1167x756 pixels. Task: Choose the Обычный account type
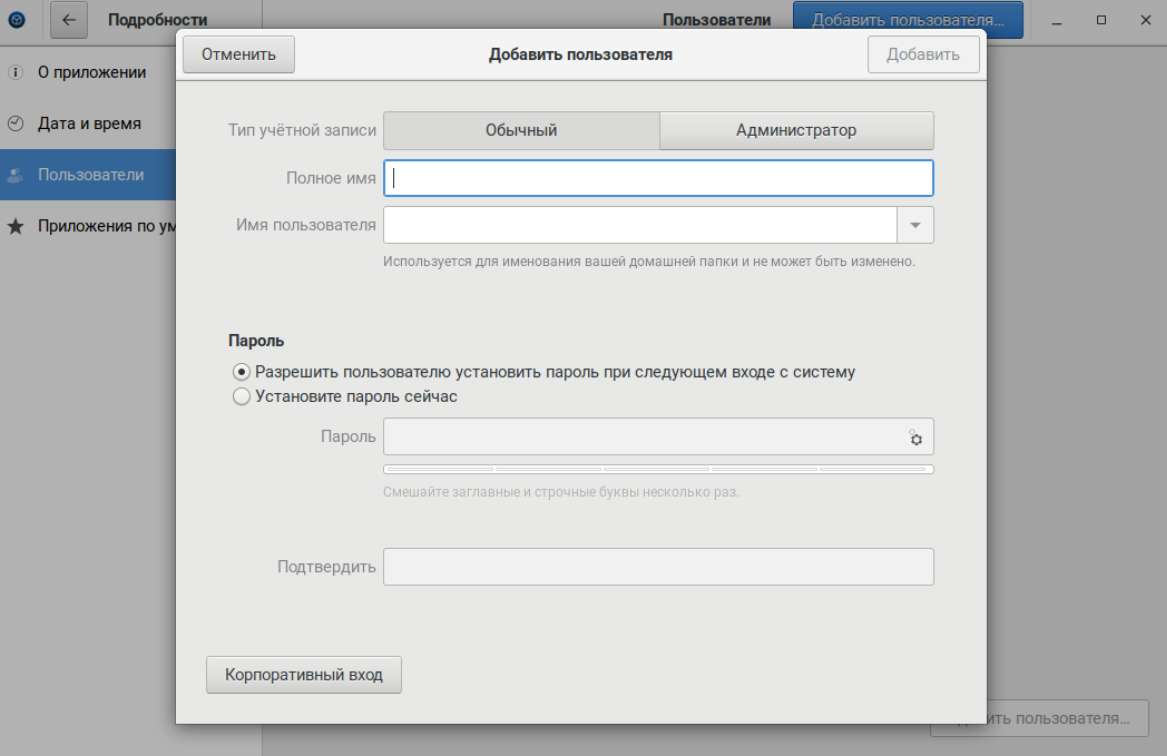[521, 130]
